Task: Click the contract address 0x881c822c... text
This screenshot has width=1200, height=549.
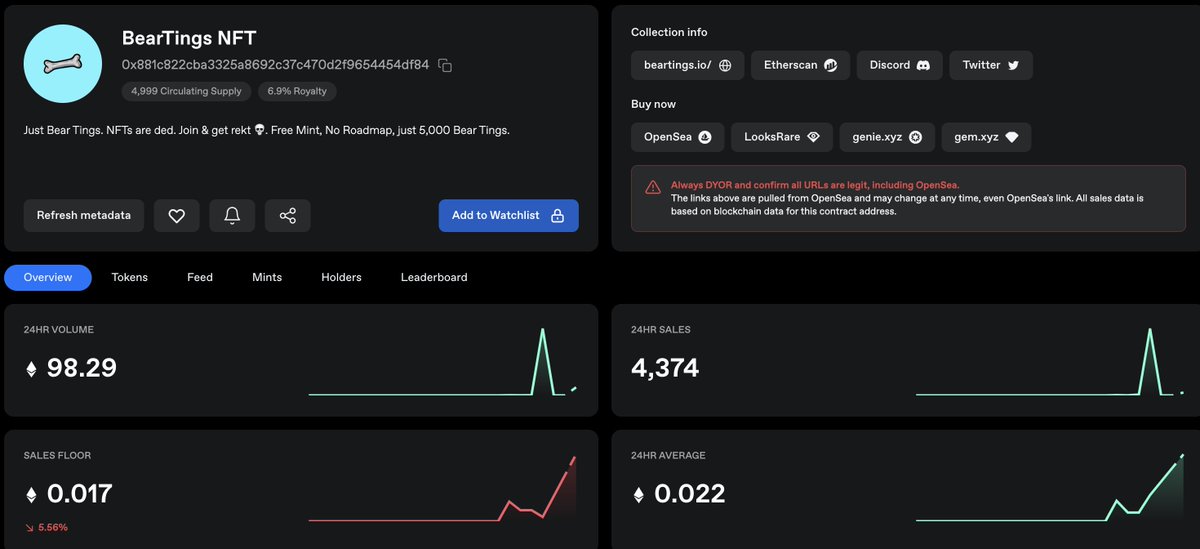Action: pos(275,65)
